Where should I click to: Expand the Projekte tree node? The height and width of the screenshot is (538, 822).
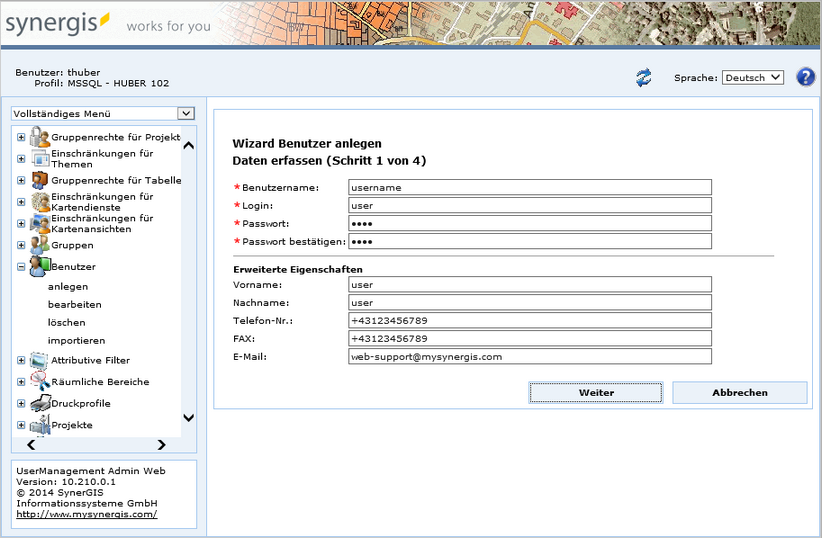tap(21, 425)
